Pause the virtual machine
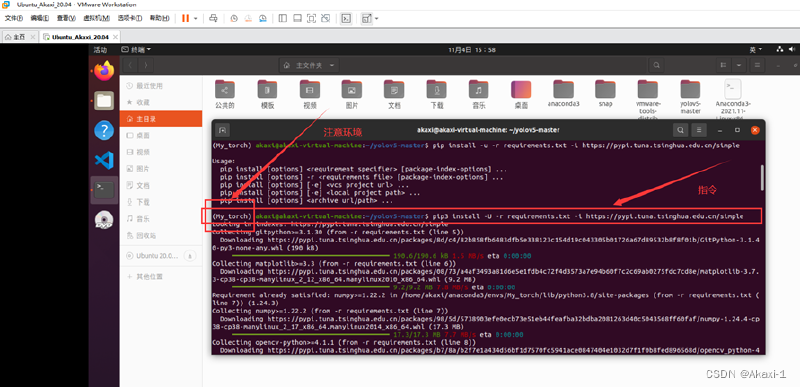The image size is (800, 387). tap(185, 18)
